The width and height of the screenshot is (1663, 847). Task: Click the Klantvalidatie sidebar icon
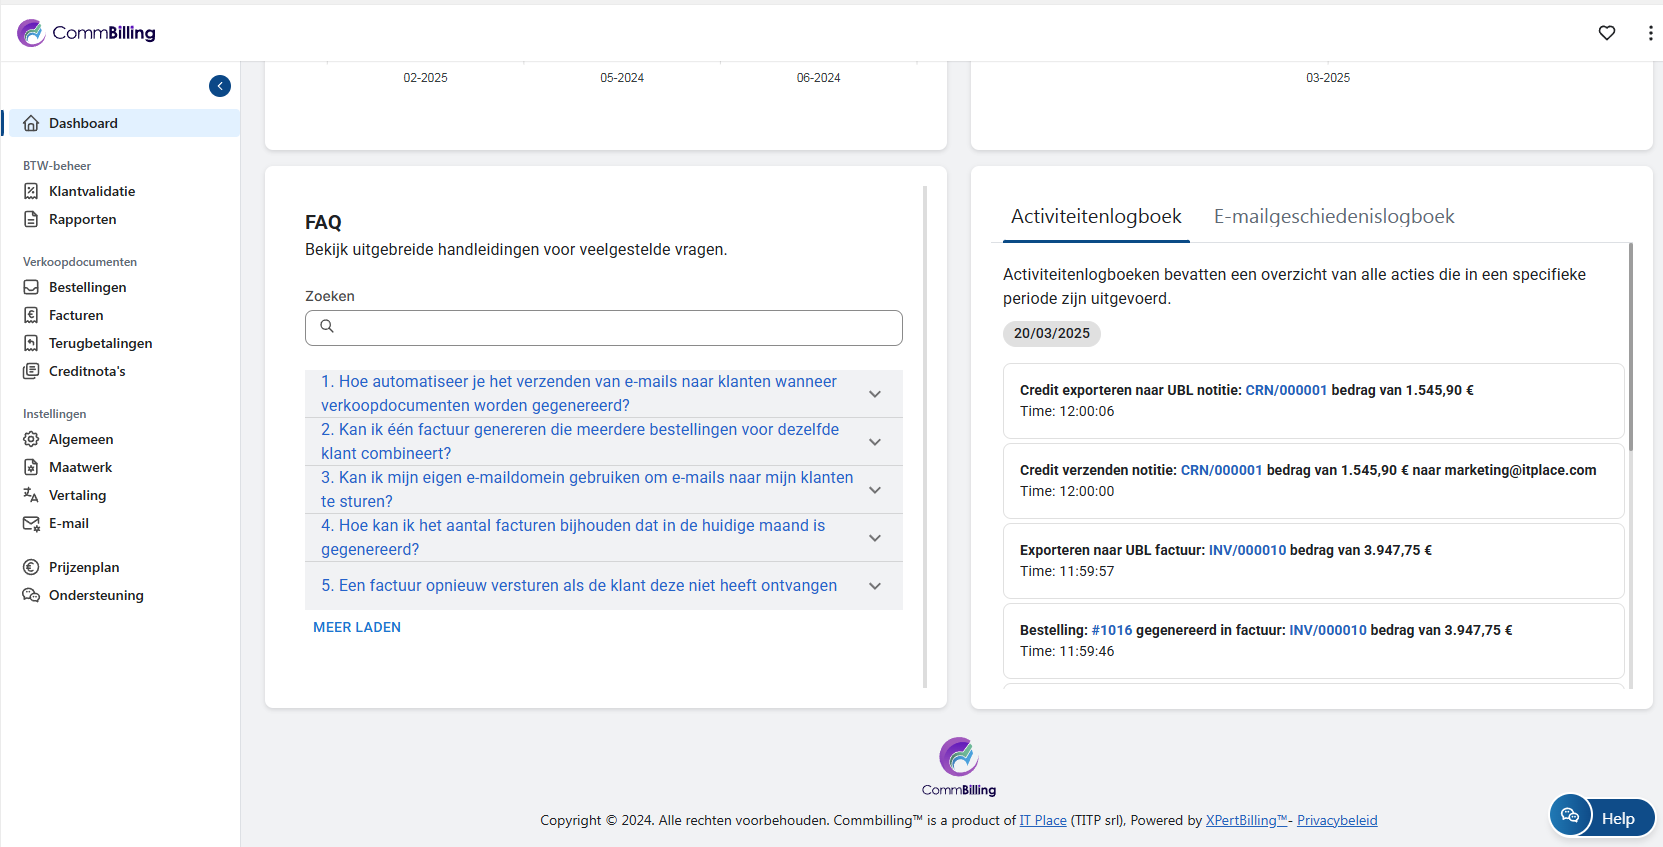(x=31, y=191)
